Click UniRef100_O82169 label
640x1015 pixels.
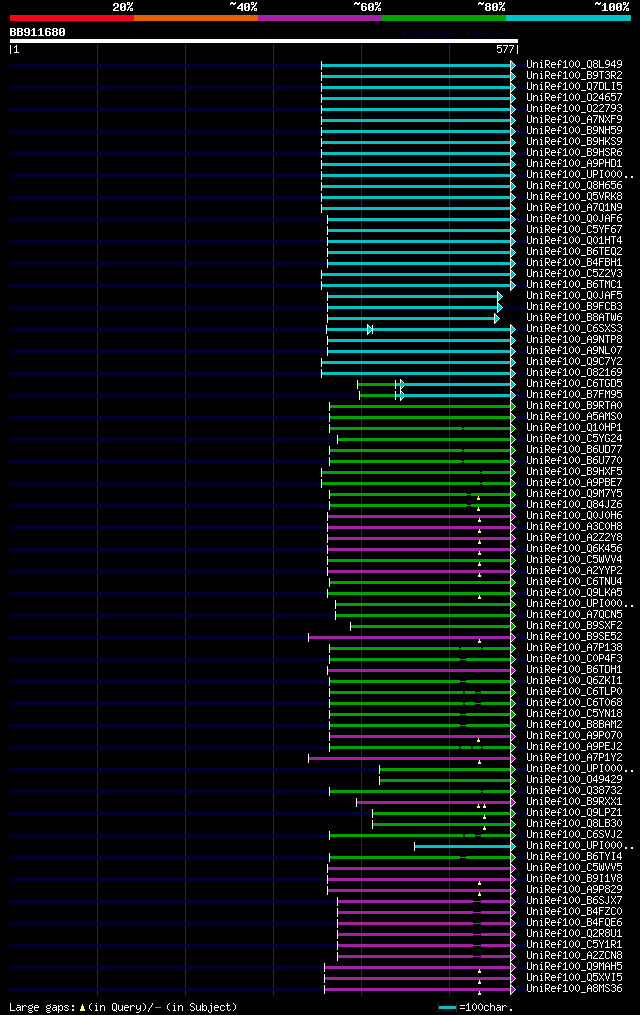click(574, 373)
